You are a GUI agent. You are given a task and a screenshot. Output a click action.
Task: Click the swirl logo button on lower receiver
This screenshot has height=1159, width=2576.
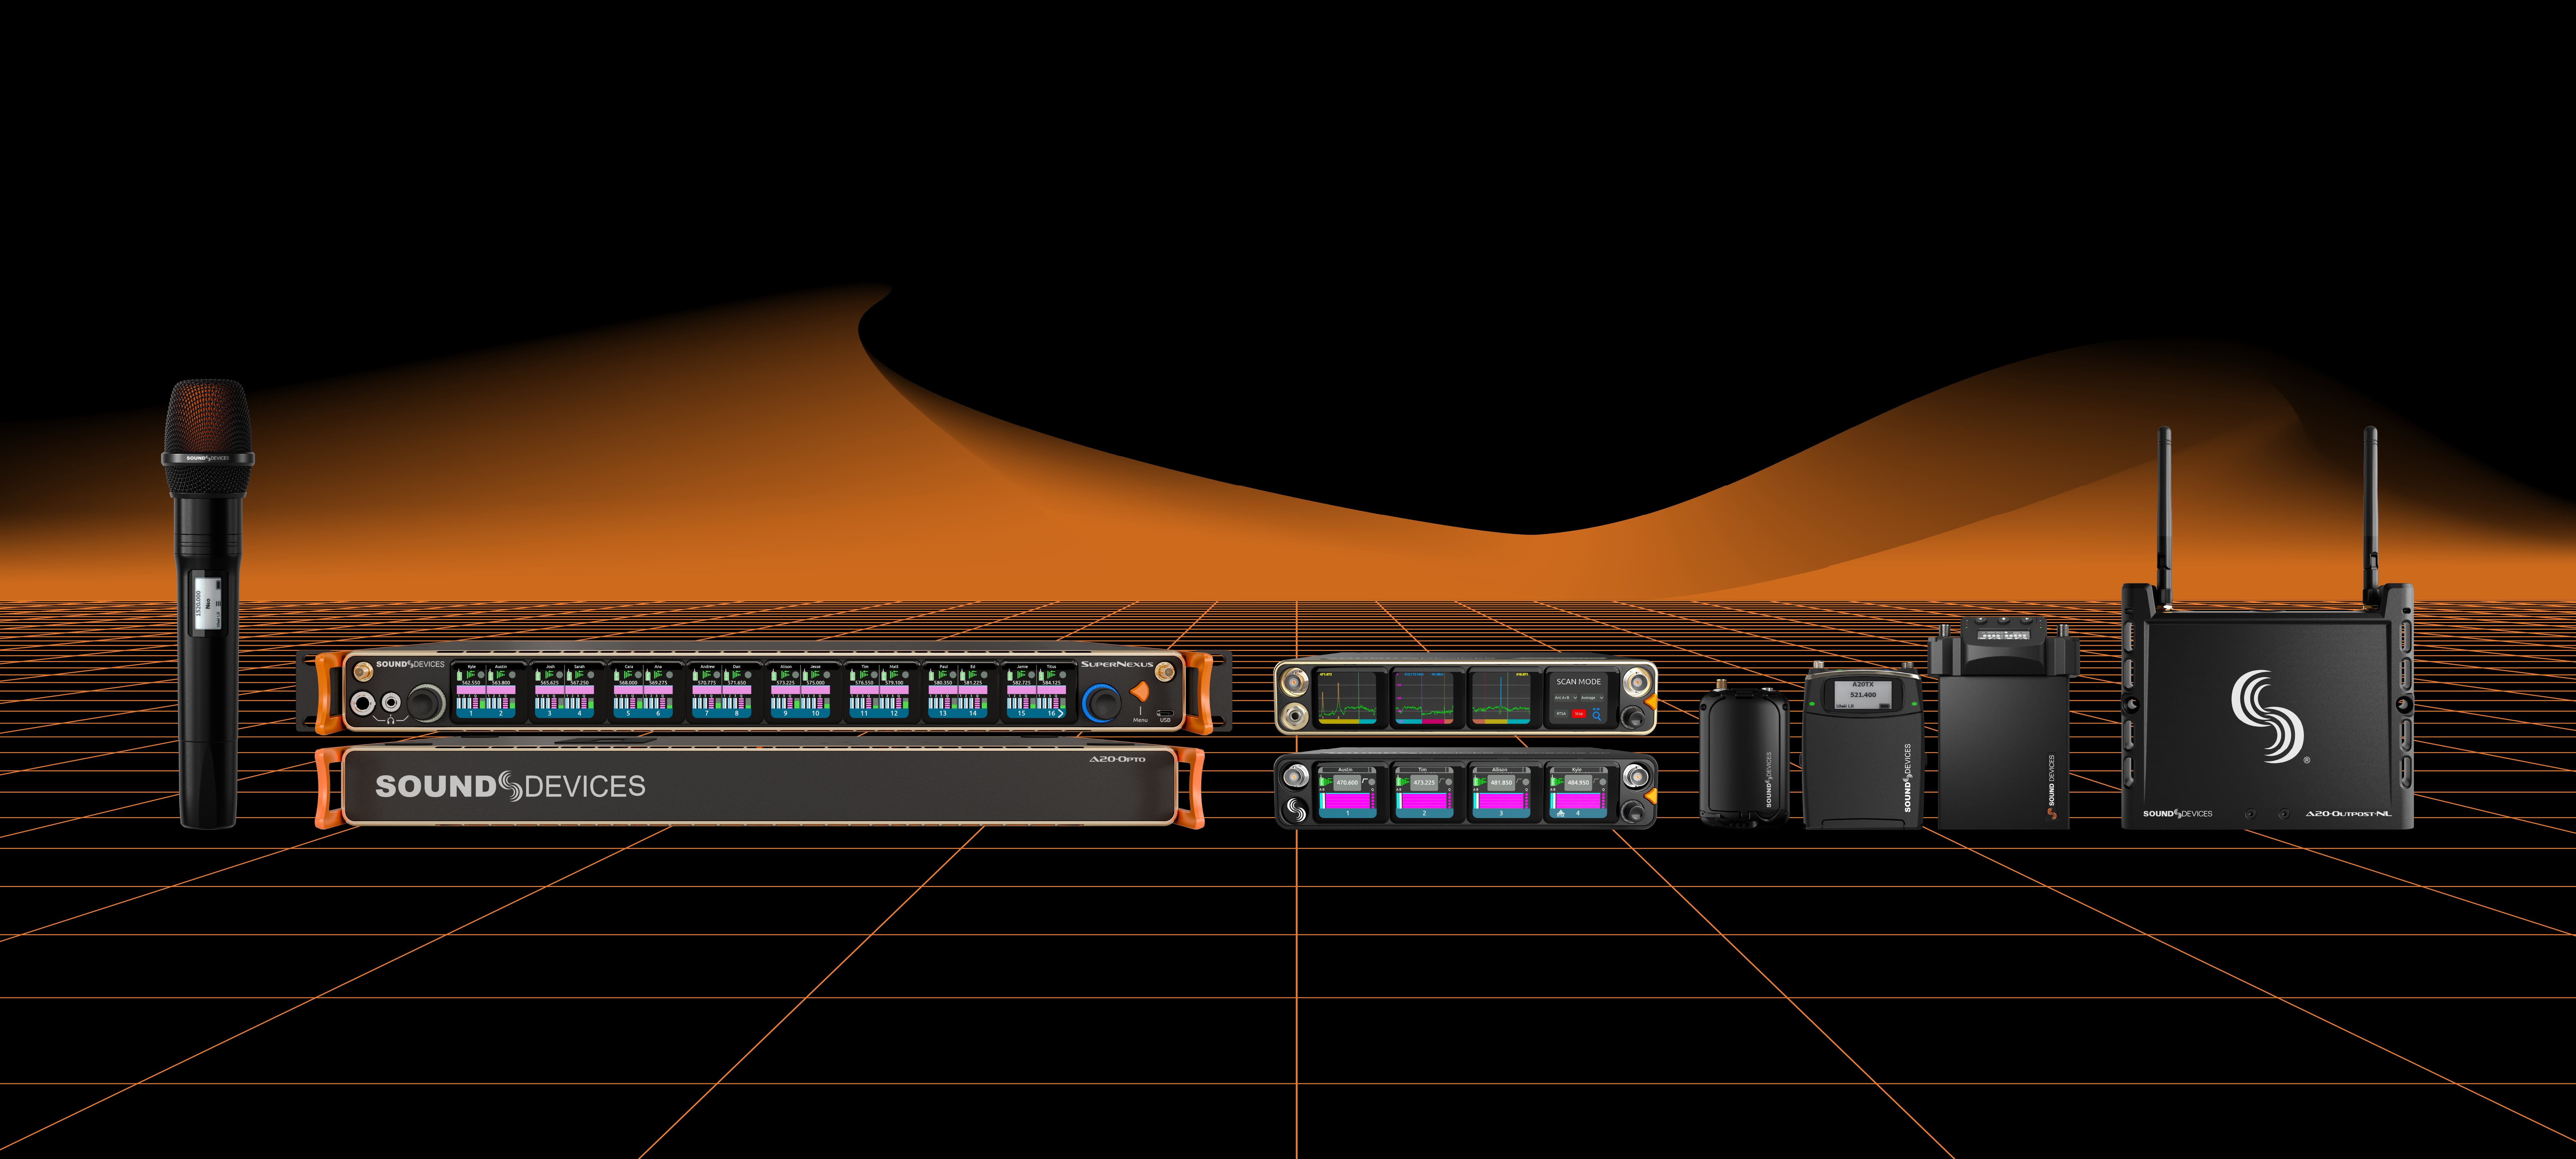(x=1296, y=810)
